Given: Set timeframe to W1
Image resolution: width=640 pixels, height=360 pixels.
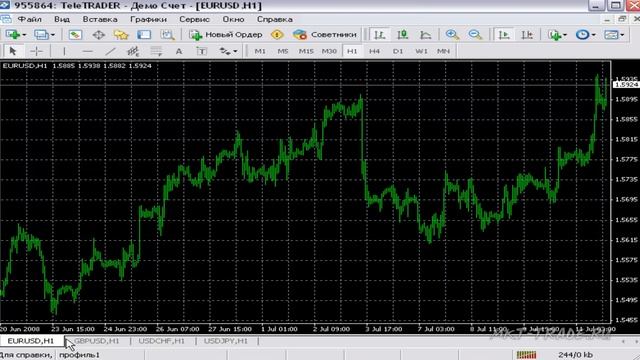Looking at the screenshot, I should click(421, 51).
